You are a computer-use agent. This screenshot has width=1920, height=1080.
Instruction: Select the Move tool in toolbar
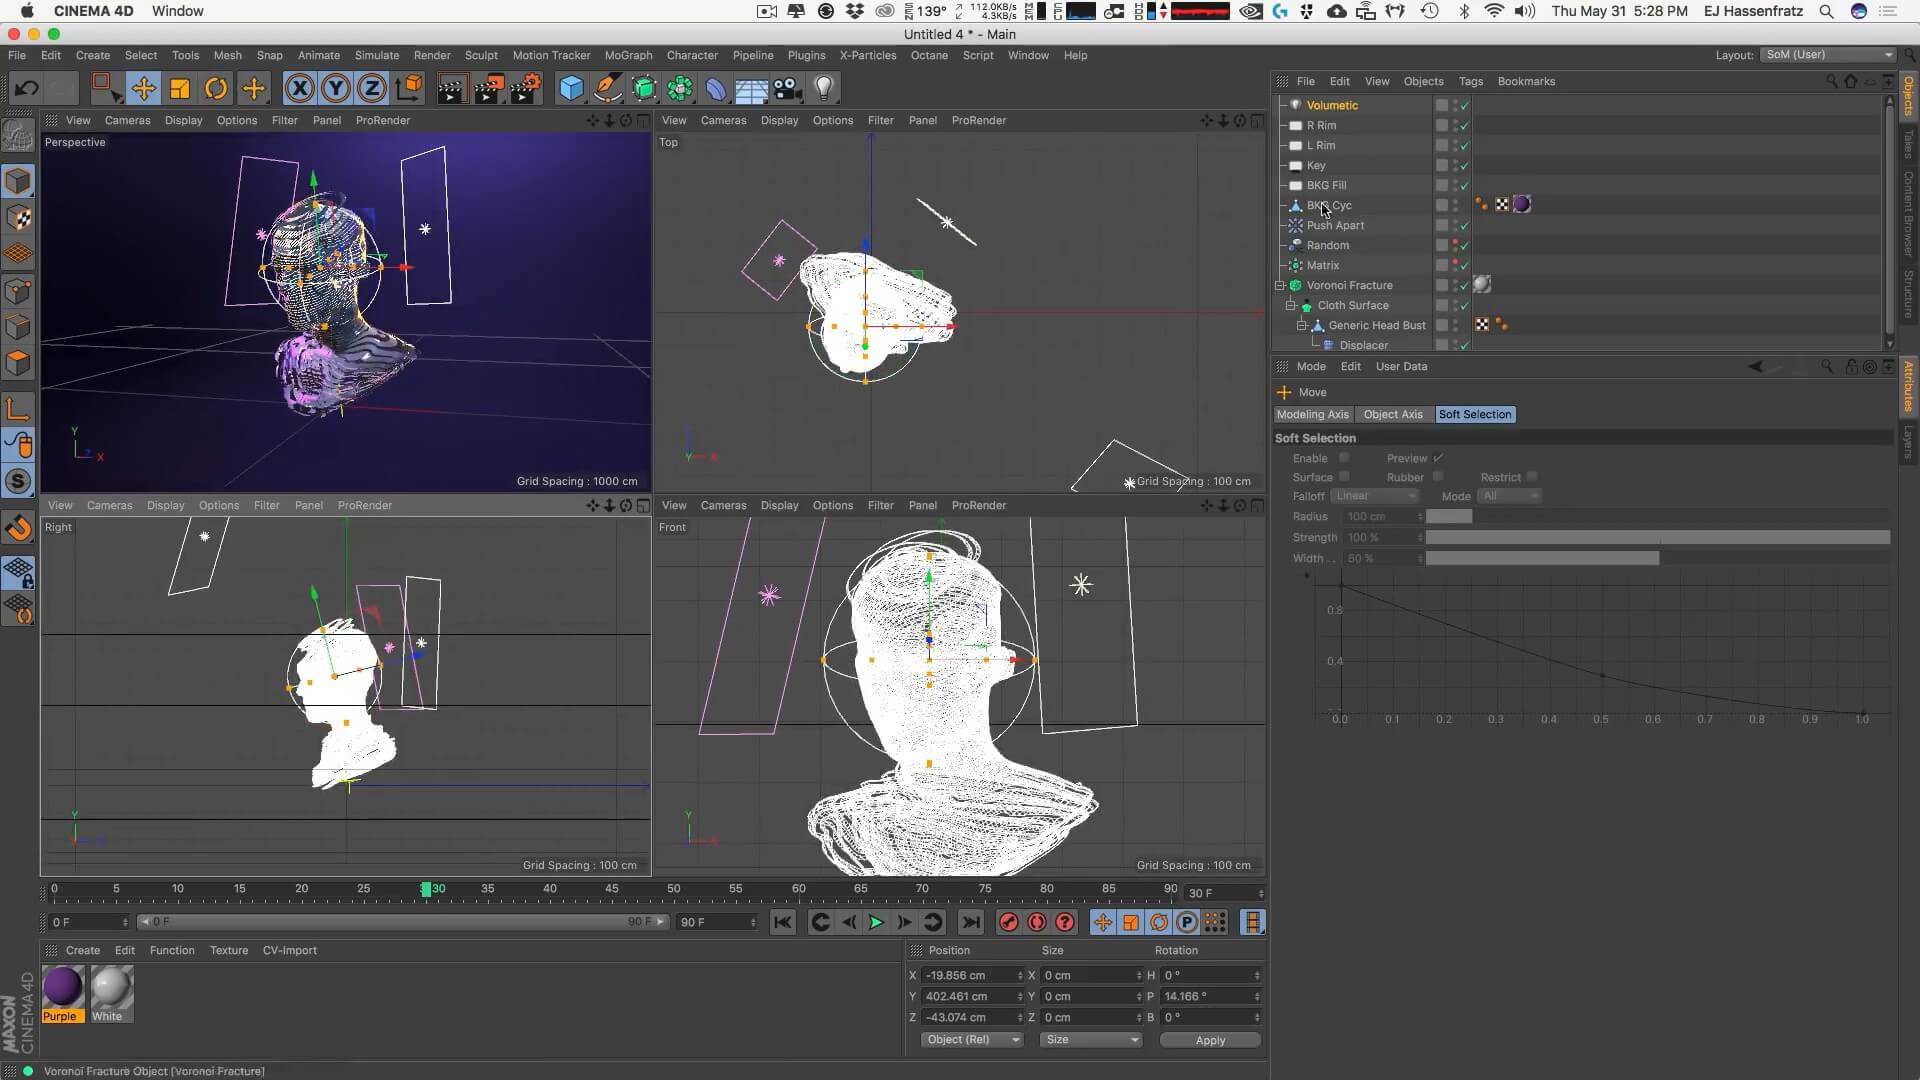click(x=143, y=89)
